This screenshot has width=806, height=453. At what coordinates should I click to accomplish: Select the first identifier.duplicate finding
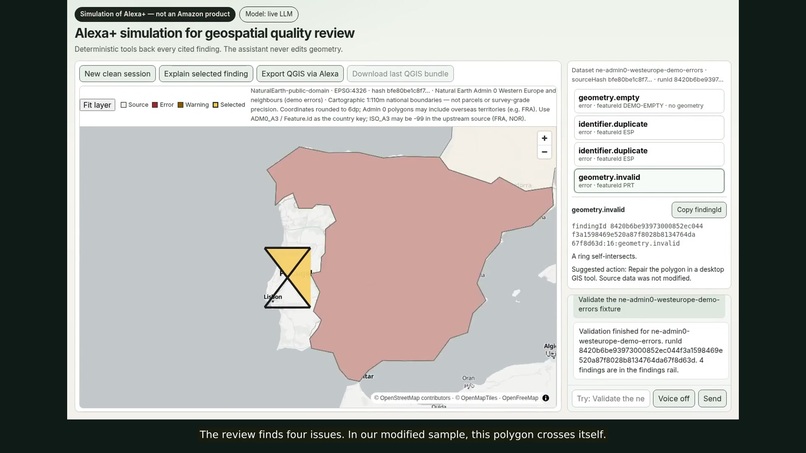(649, 128)
